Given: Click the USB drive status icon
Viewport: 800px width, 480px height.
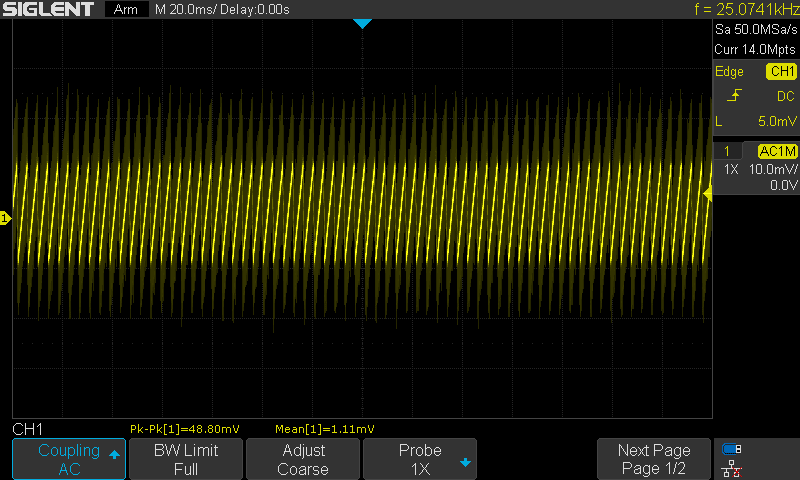Looking at the screenshot, I should [x=731, y=449].
